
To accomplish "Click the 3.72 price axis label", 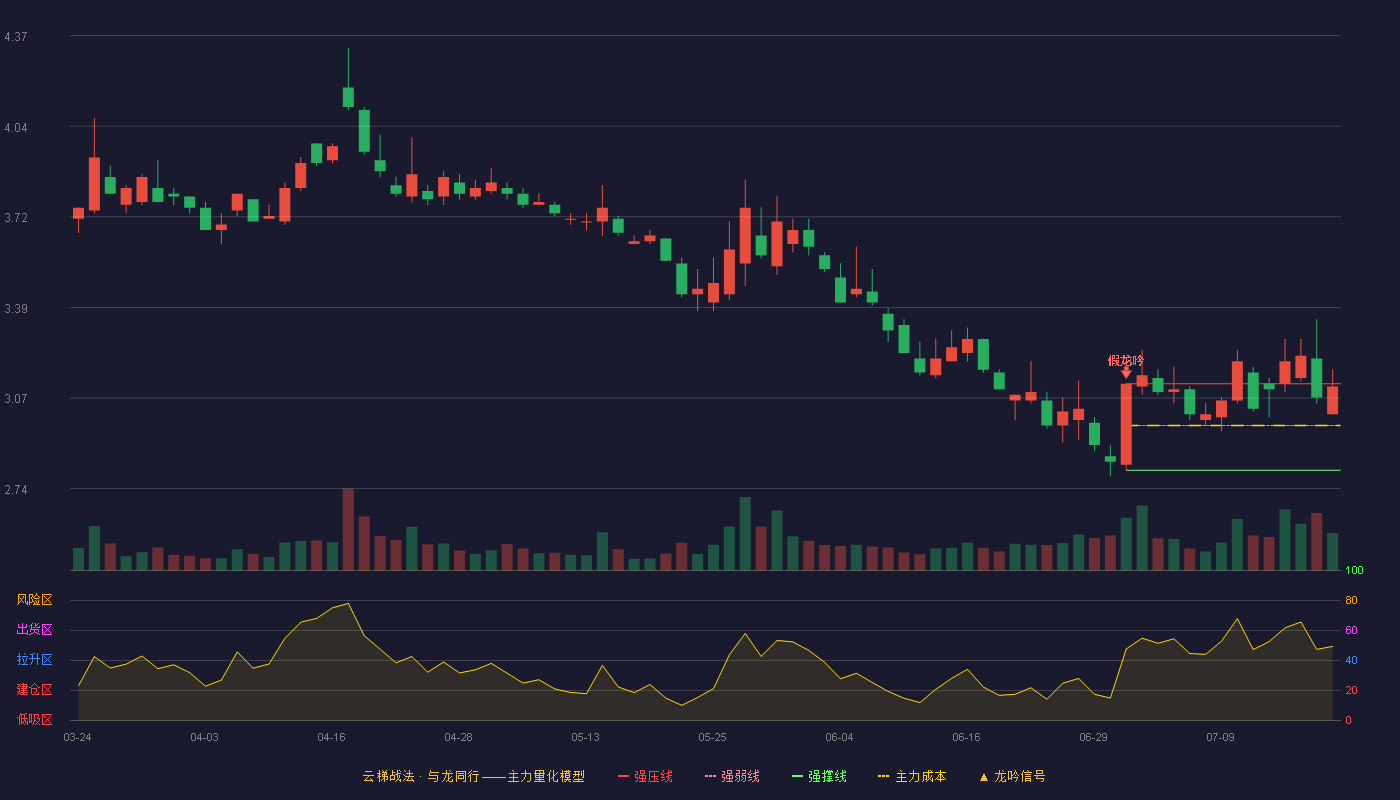I will 16,218.
